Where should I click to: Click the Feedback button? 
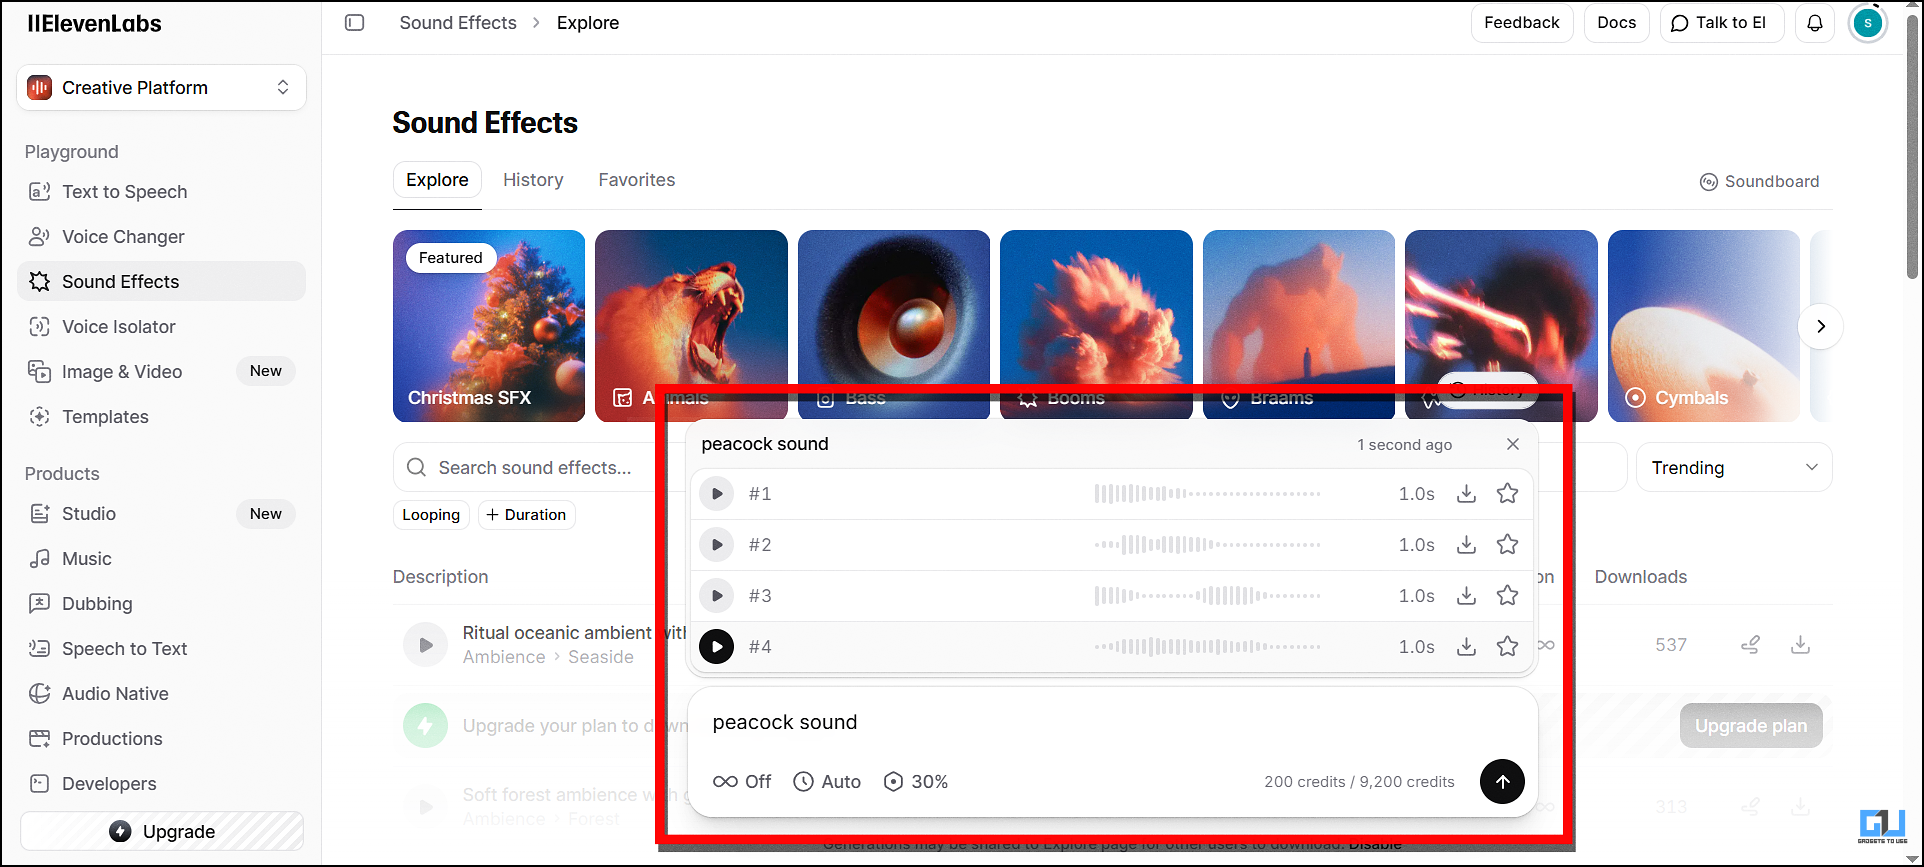tap(1521, 23)
